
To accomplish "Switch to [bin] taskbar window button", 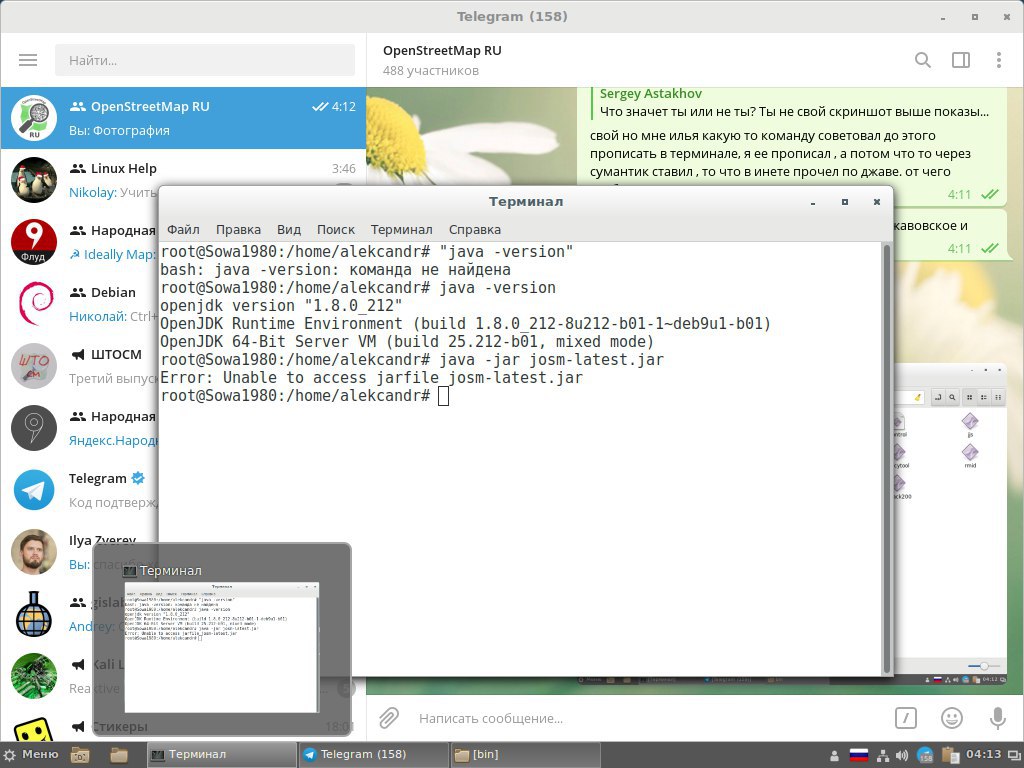I will click(x=525, y=754).
